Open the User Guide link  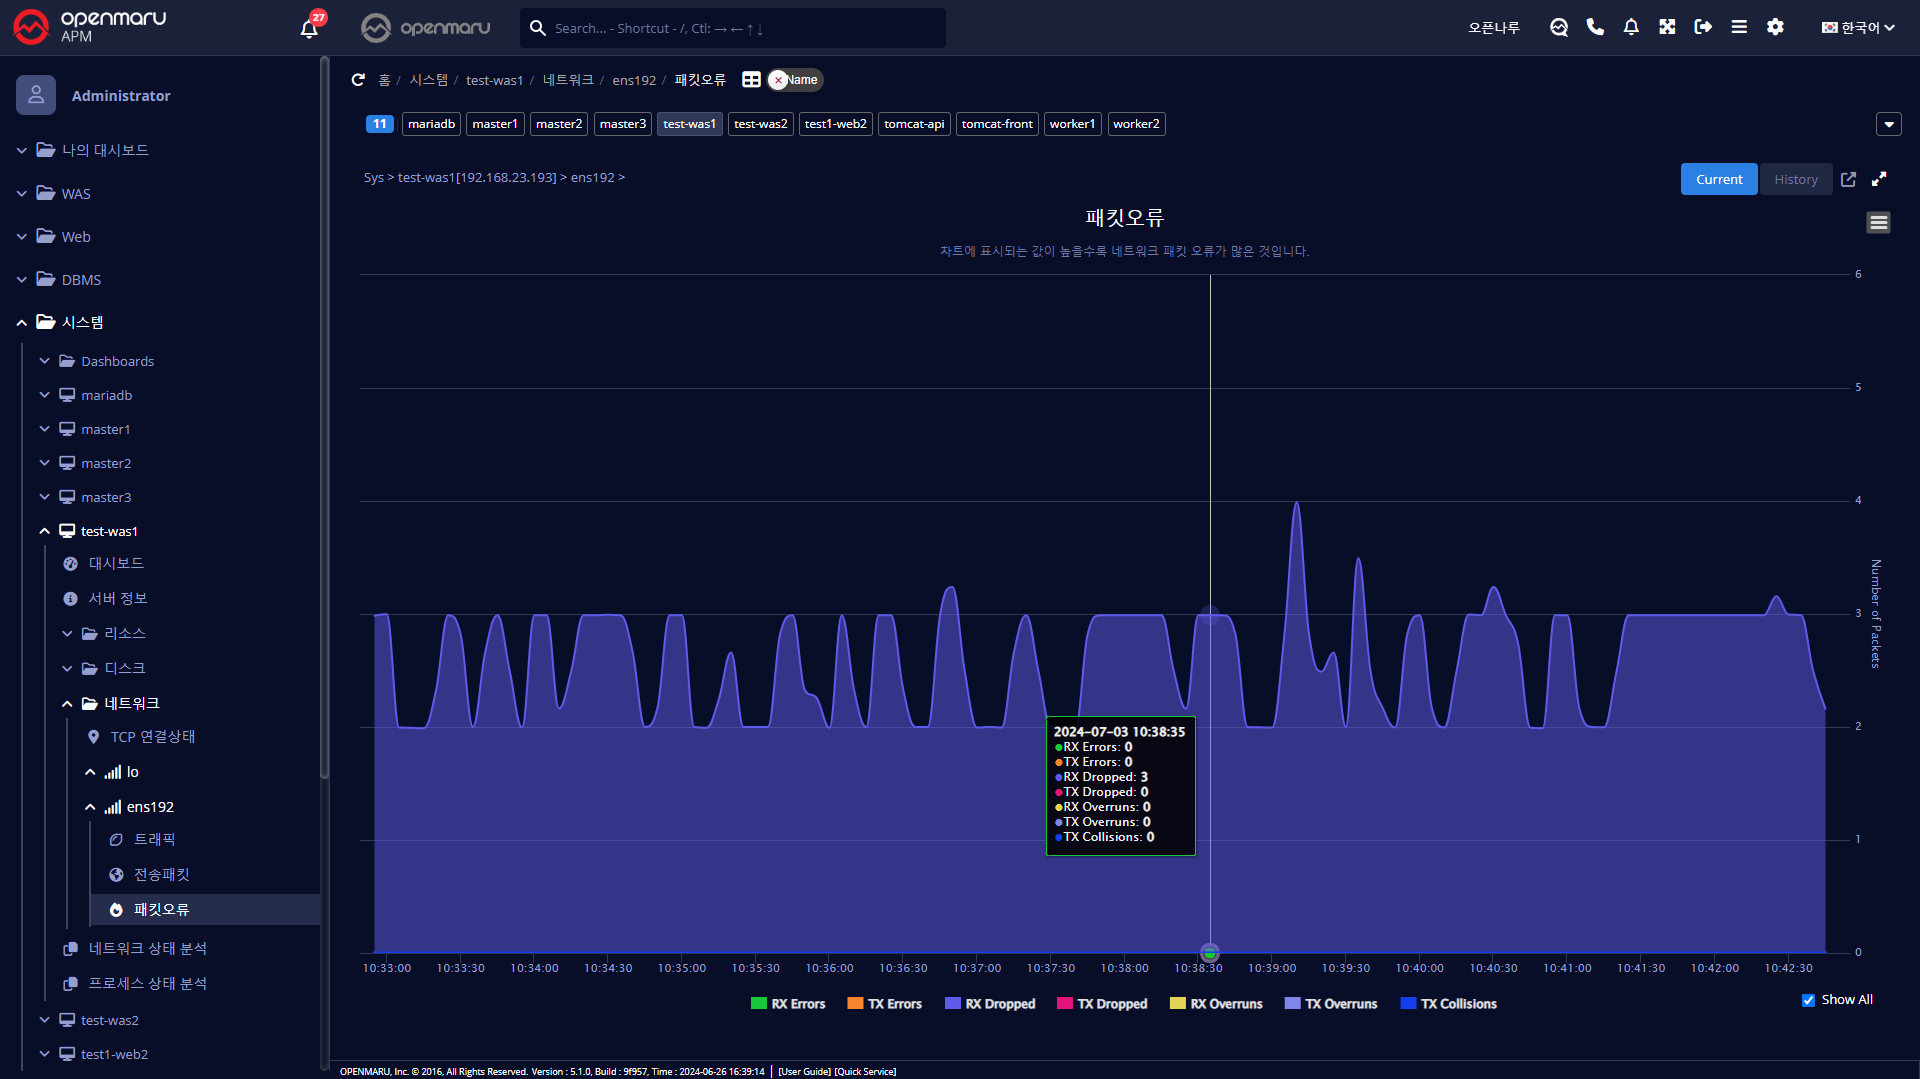pyautogui.click(x=804, y=1071)
